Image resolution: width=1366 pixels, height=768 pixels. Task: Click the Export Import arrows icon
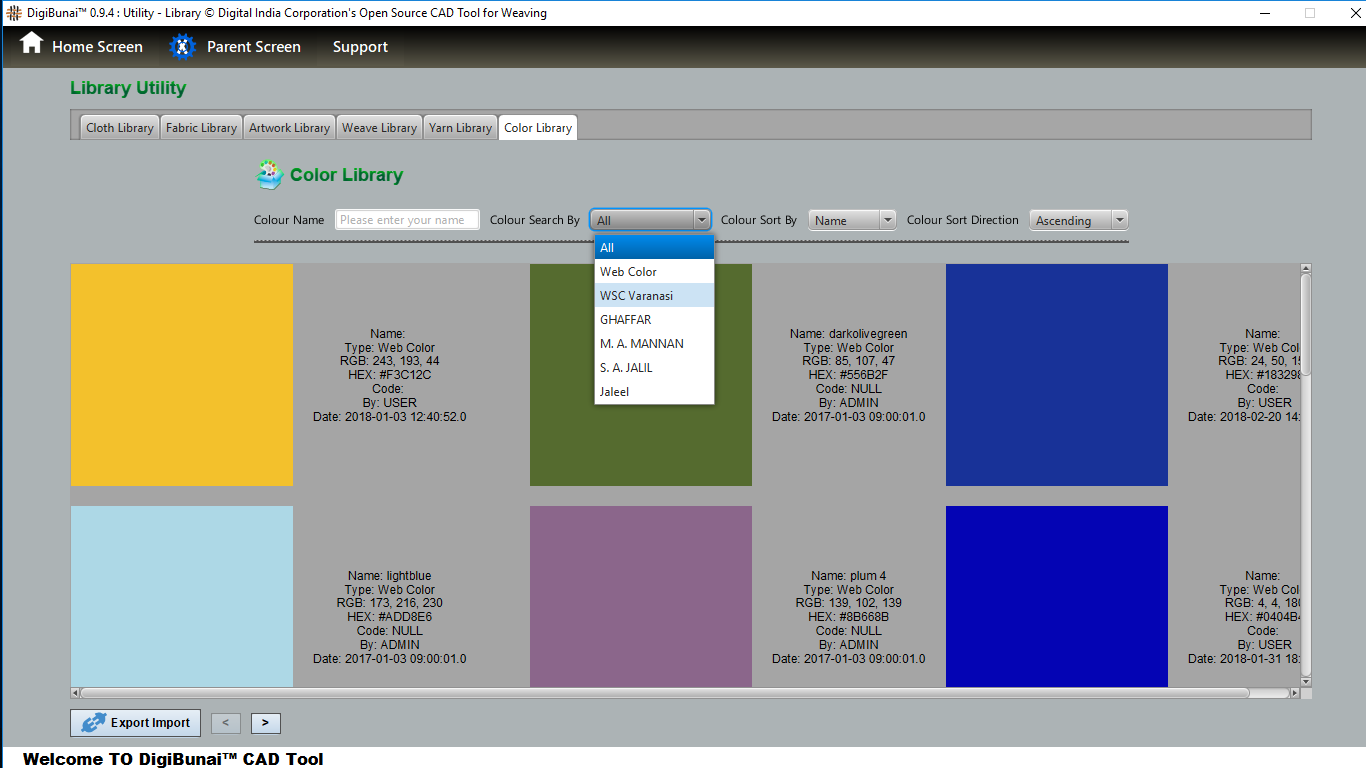(x=94, y=723)
